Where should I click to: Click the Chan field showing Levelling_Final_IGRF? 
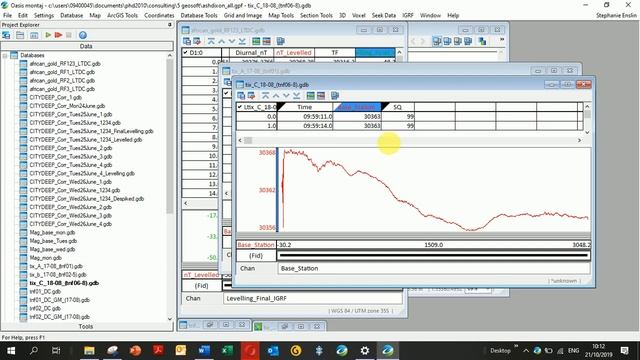click(x=313, y=298)
